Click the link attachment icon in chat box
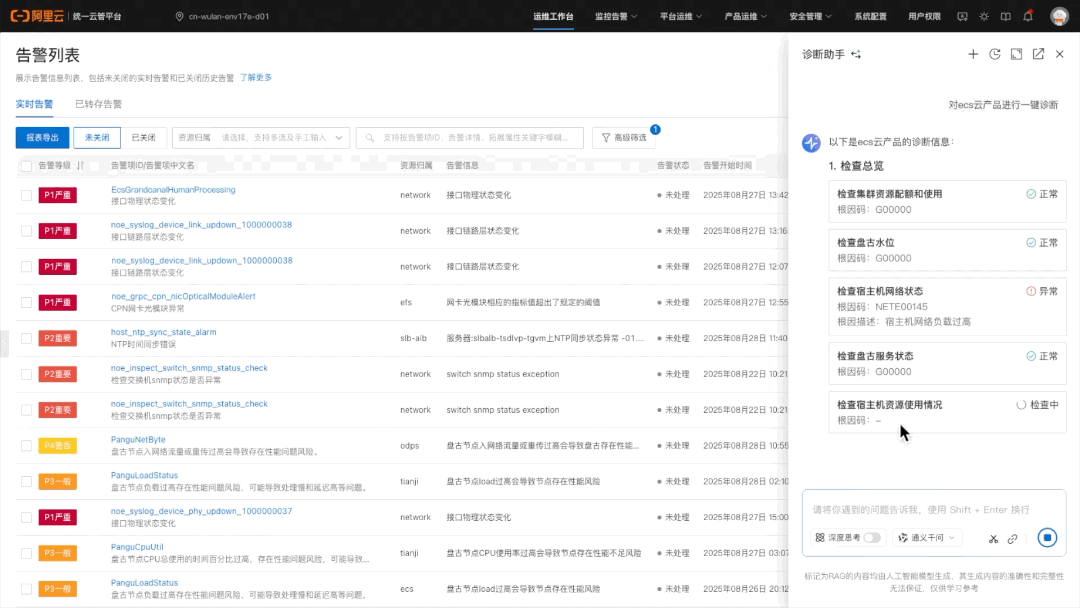 (x=1012, y=538)
